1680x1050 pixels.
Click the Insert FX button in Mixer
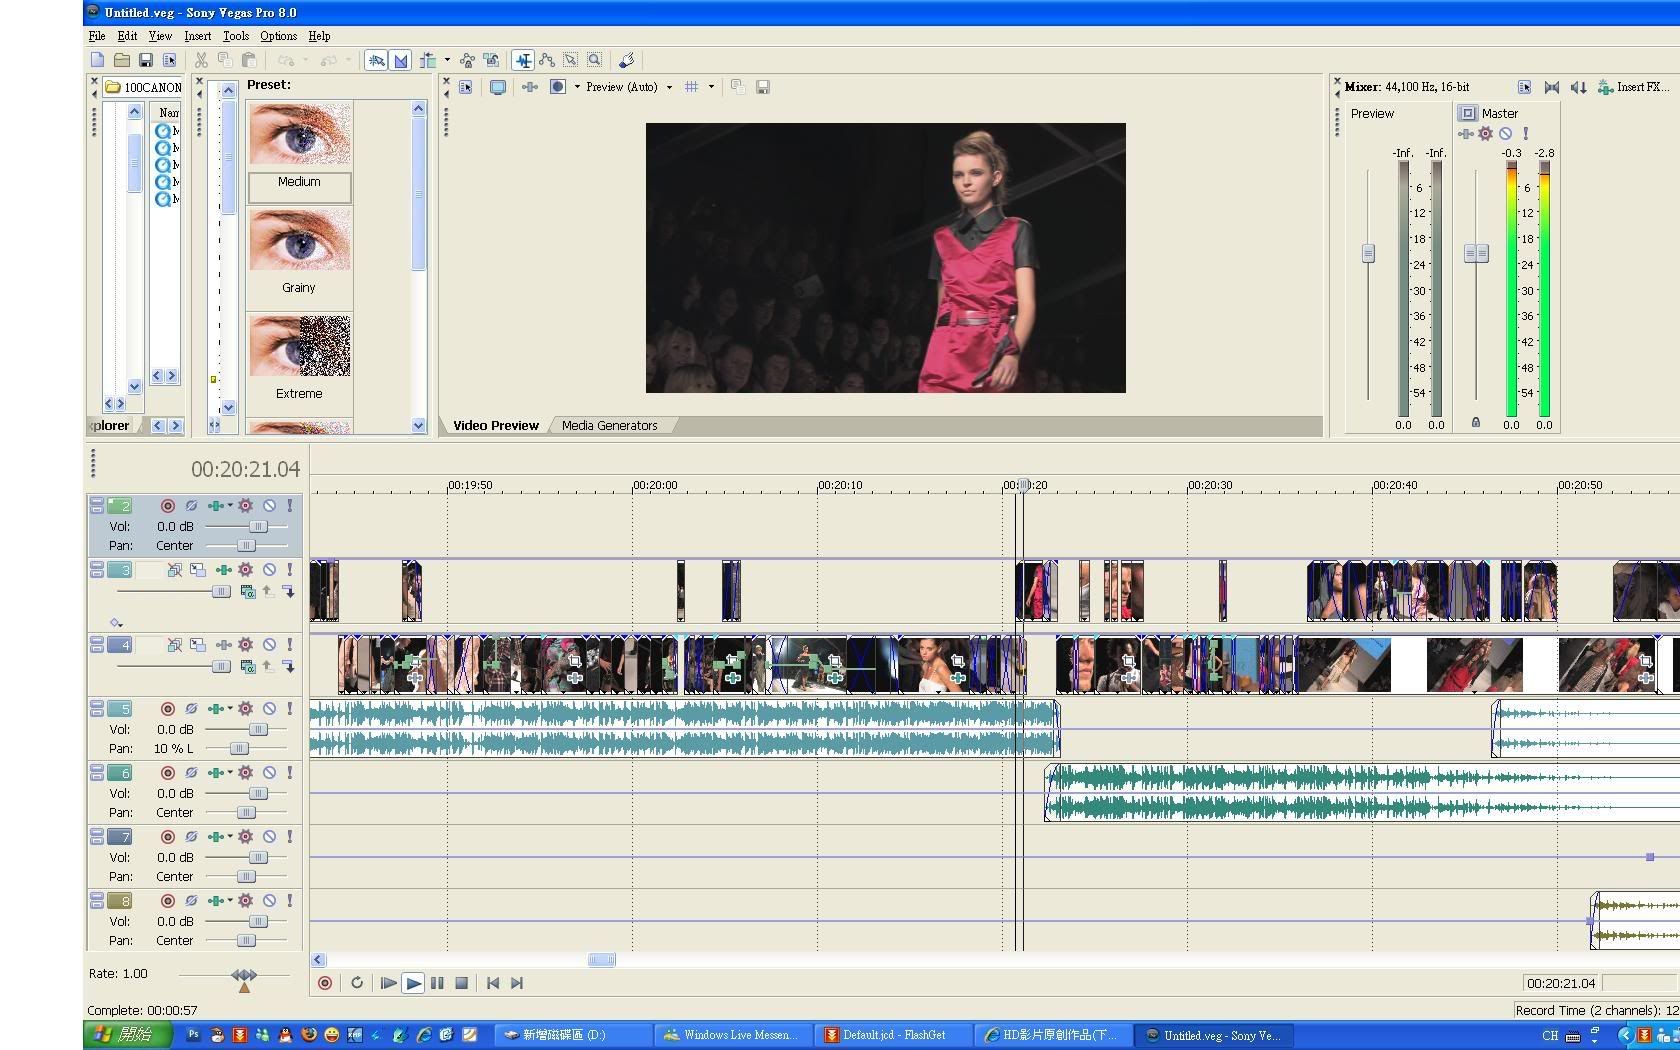pos(1634,87)
